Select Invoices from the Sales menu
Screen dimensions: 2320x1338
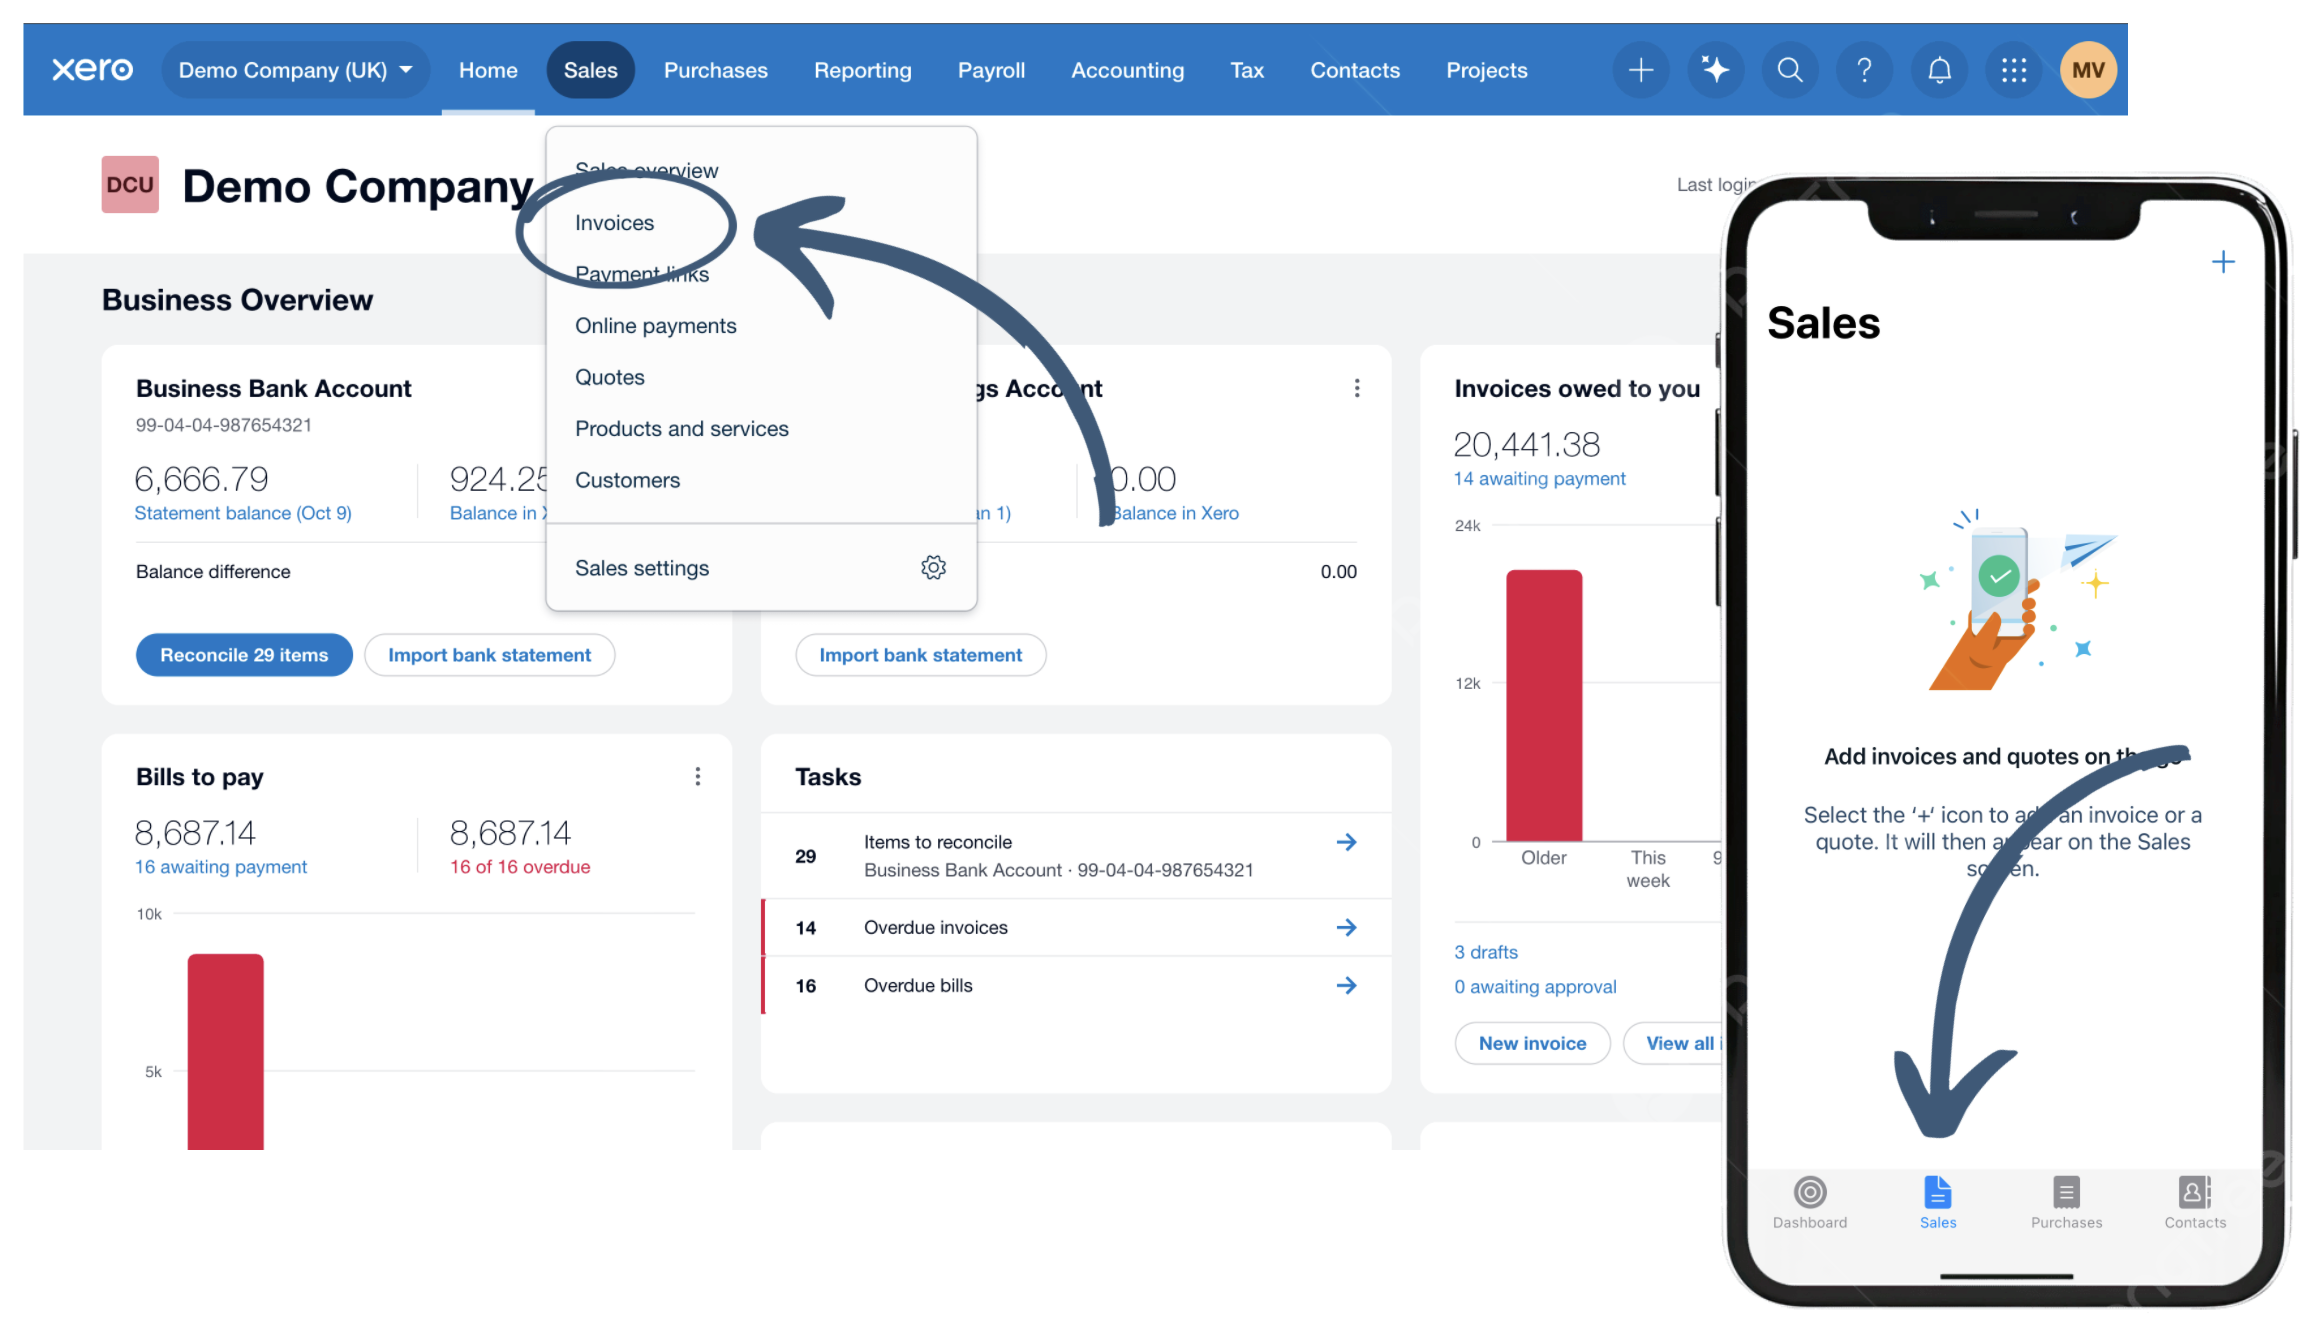[614, 223]
